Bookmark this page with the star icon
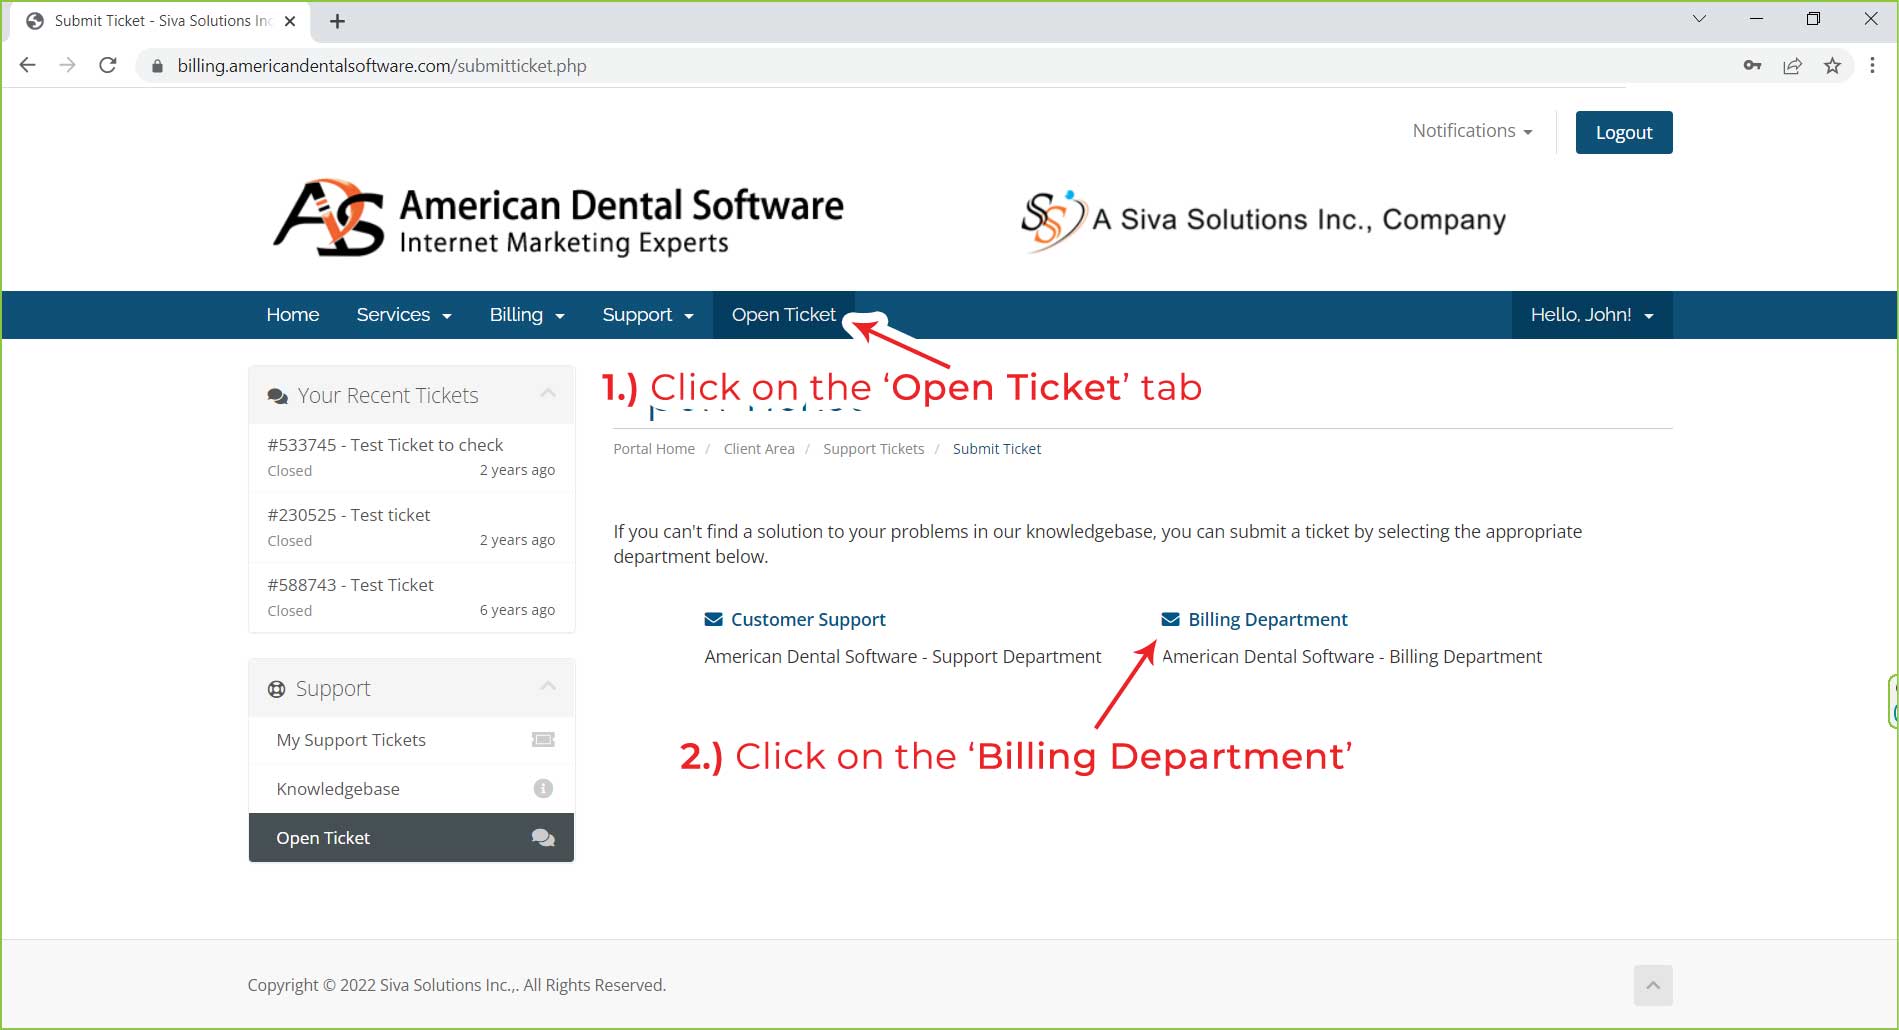The height and width of the screenshot is (1030, 1899). point(1834,65)
